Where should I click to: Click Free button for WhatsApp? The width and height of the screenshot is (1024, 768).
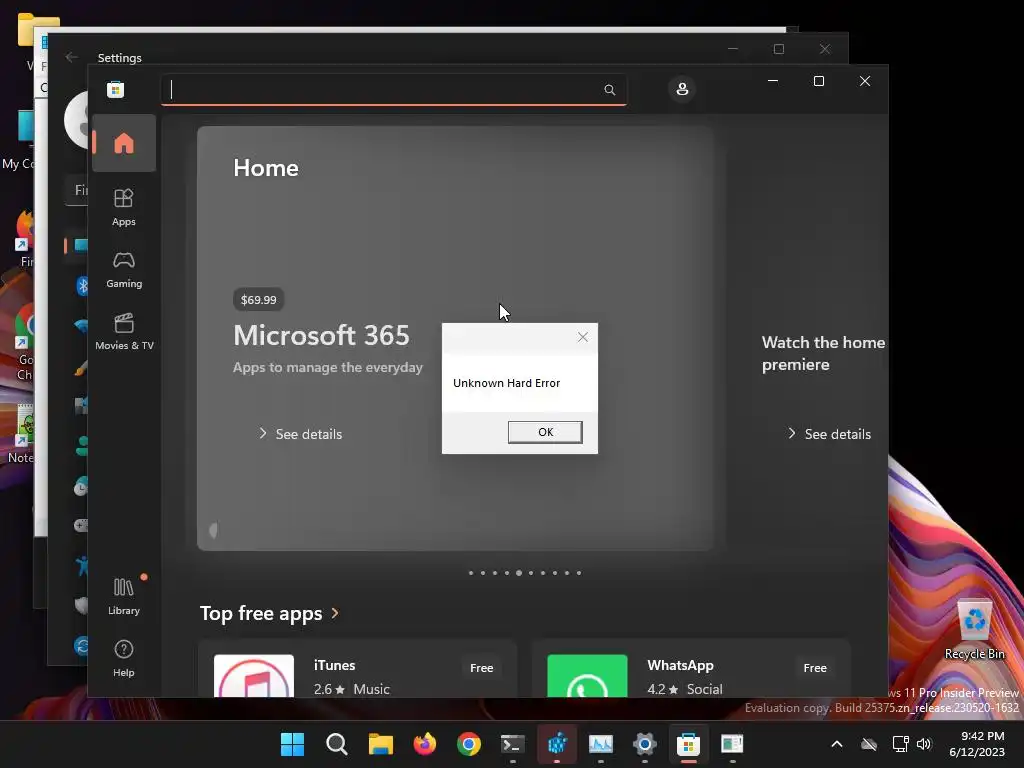tap(815, 668)
